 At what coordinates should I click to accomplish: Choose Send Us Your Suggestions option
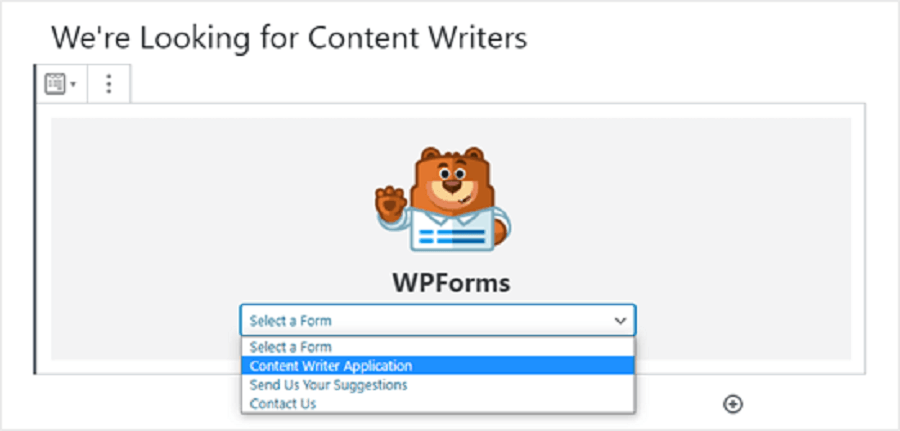click(x=437, y=385)
